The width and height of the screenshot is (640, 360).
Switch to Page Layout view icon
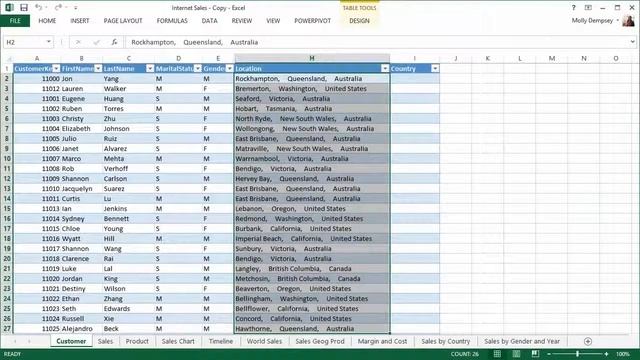[x=516, y=354]
